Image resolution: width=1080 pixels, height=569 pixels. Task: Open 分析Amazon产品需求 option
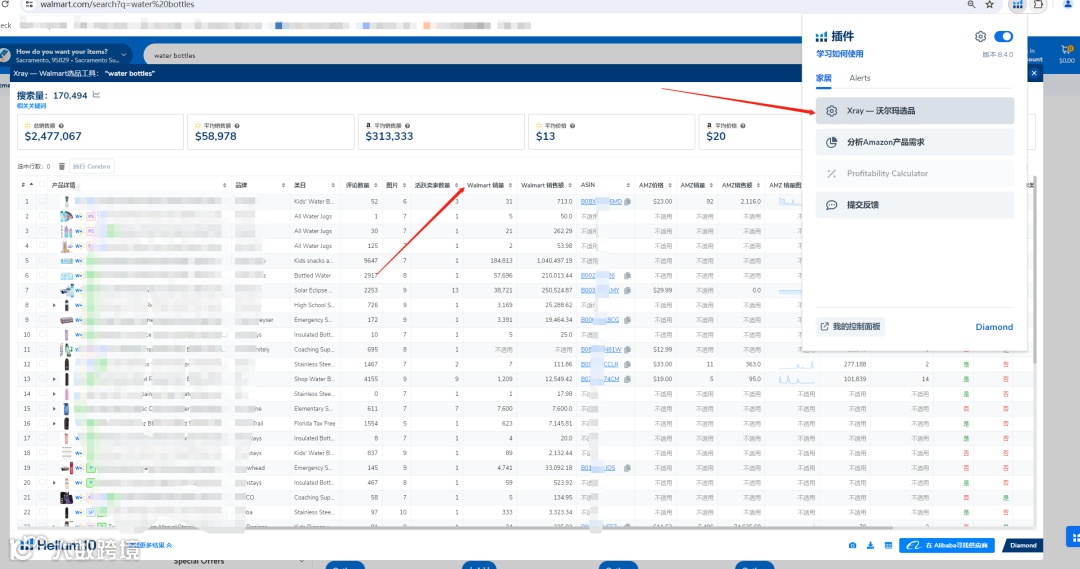tap(915, 142)
